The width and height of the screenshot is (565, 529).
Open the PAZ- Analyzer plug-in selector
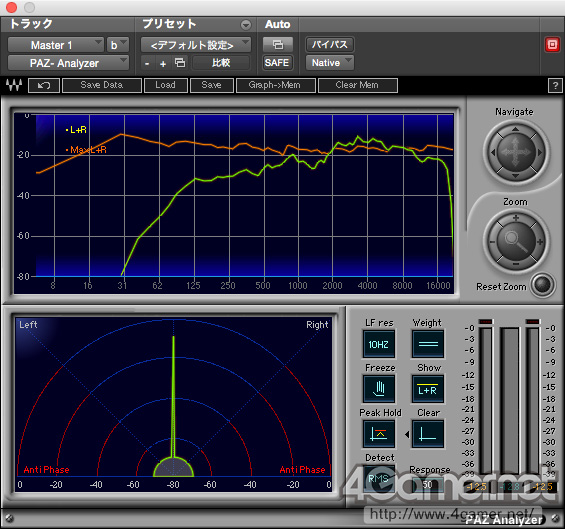pos(68,63)
